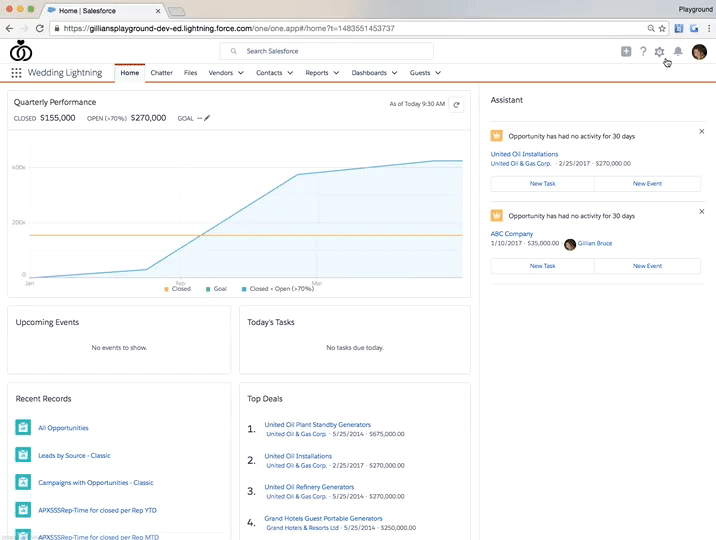Open the Guests tab
The height and width of the screenshot is (540, 716).
[420, 73]
